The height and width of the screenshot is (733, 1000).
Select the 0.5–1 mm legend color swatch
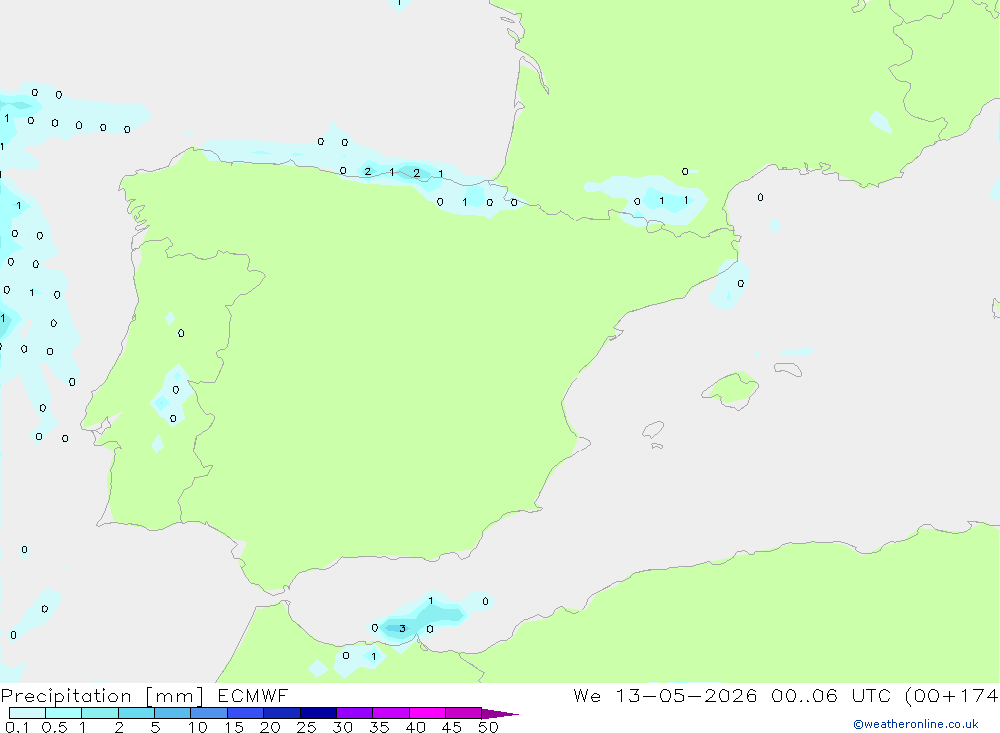63,713
